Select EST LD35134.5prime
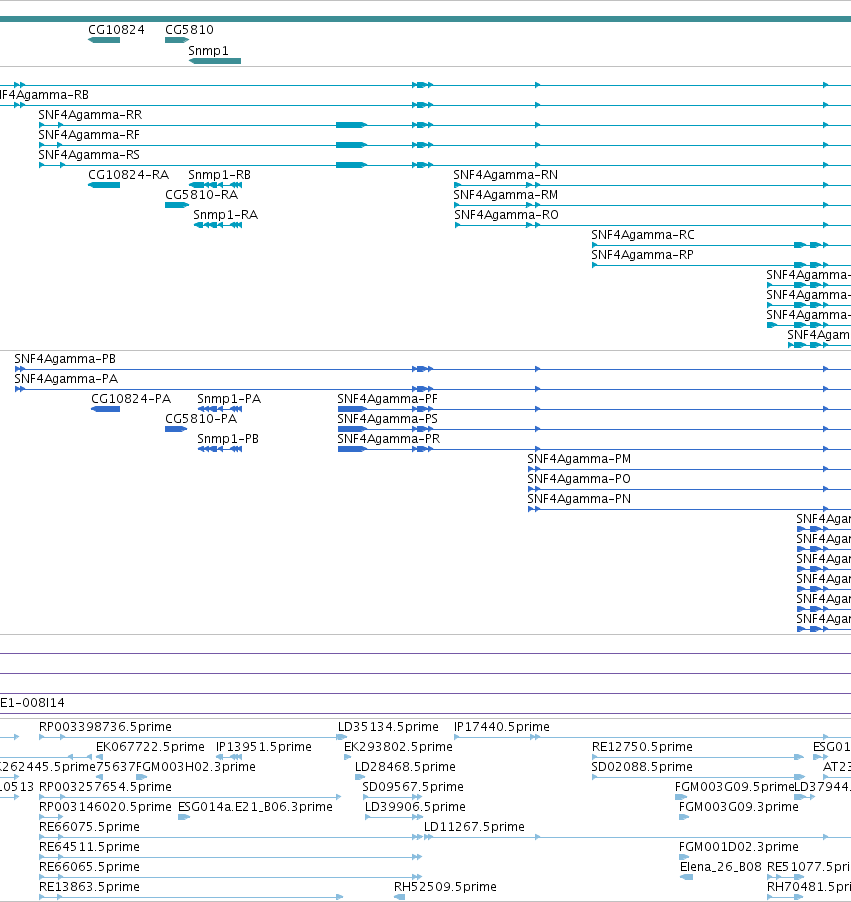The height and width of the screenshot is (902, 851). tap(388, 727)
